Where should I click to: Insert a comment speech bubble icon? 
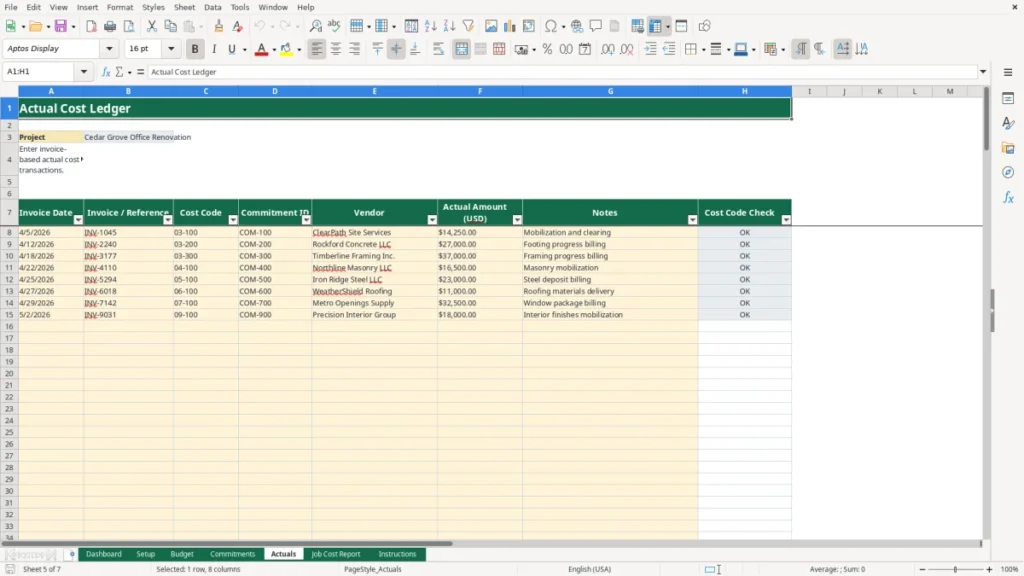pos(596,26)
